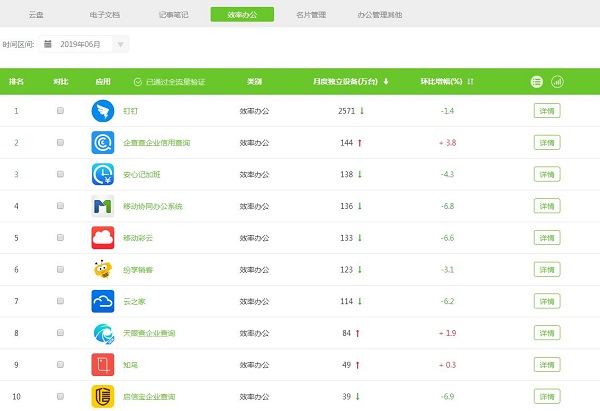Open the 知鸟 name link
The height and width of the screenshot is (411, 600).
130,365
